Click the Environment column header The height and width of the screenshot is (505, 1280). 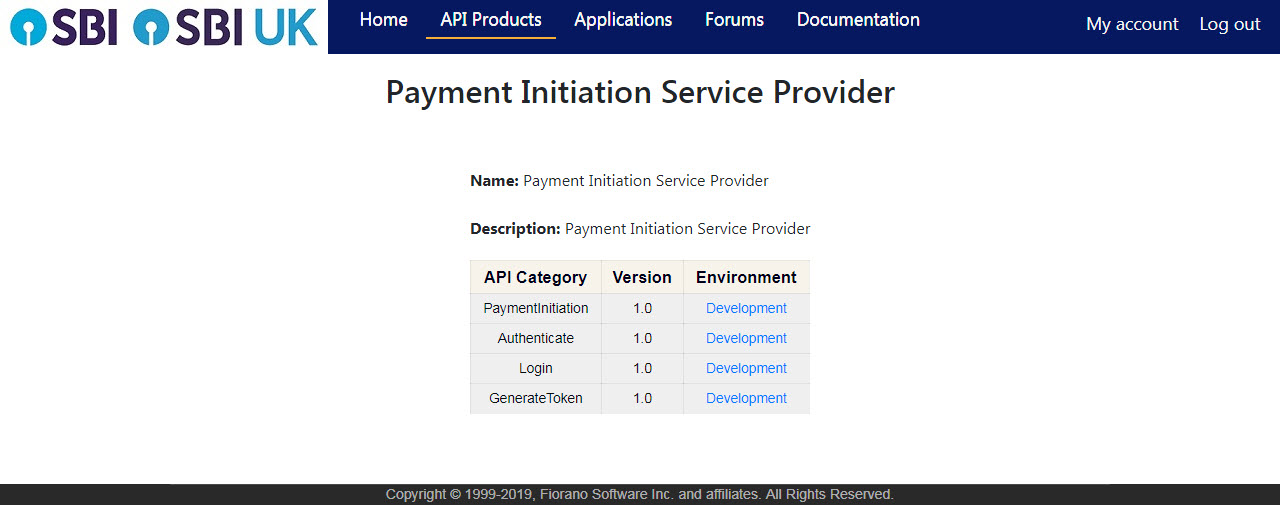point(746,277)
